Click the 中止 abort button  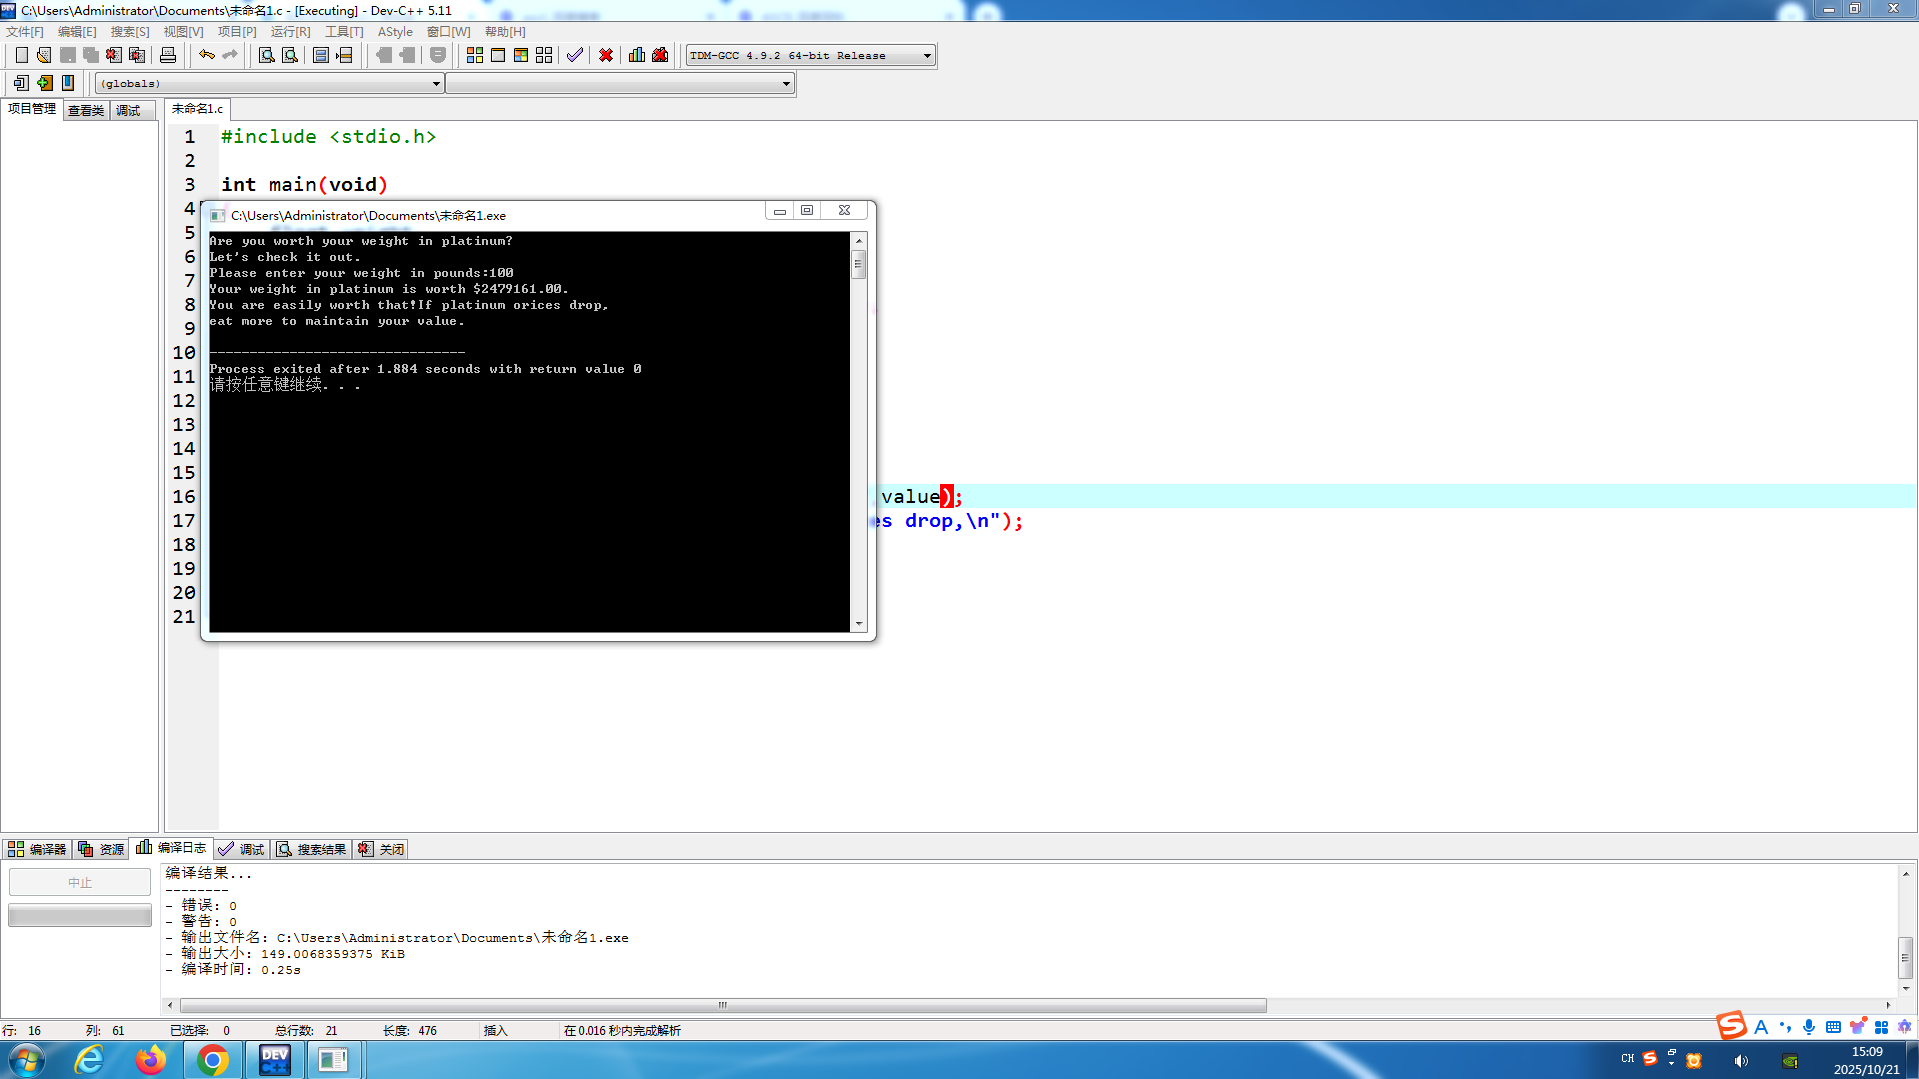coord(80,883)
